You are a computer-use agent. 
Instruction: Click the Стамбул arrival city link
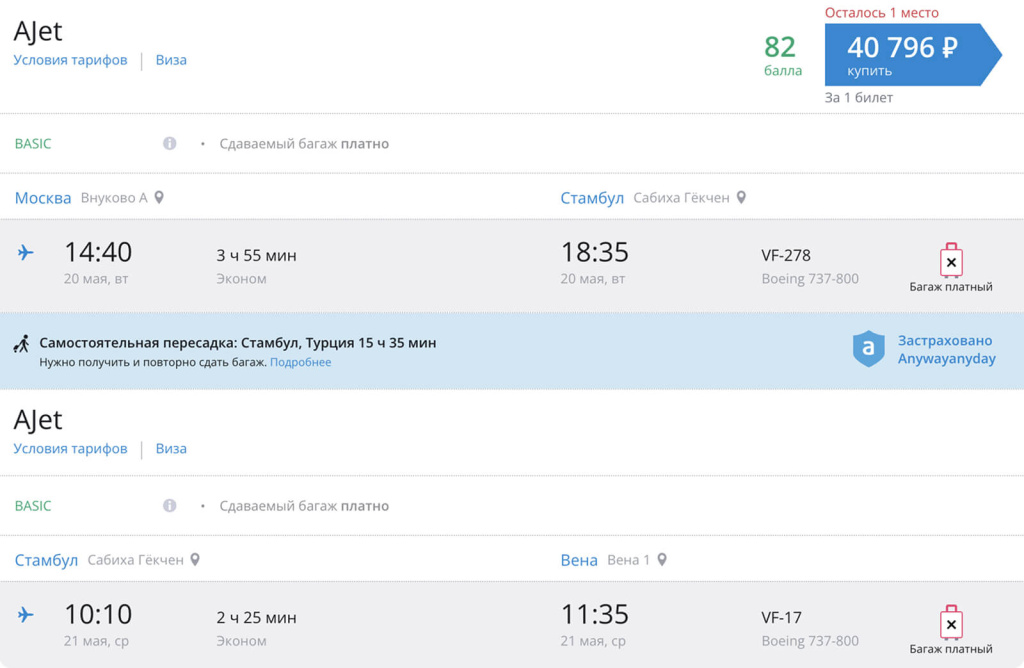click(592, 198)
